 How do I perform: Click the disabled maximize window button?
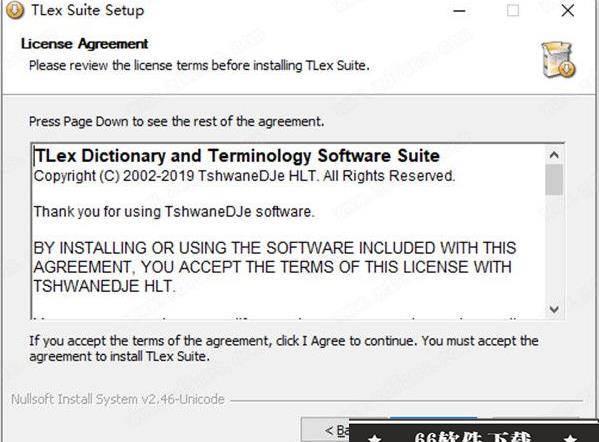[513, 11]
